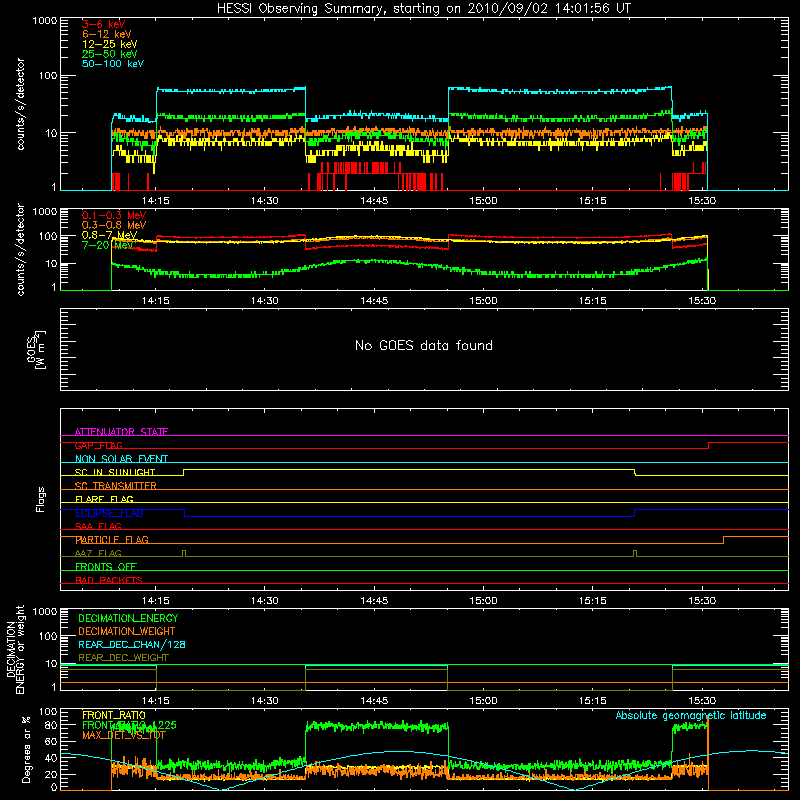Click the 'Absolute geomagnetic latitude' label

[x=691, y=716]
